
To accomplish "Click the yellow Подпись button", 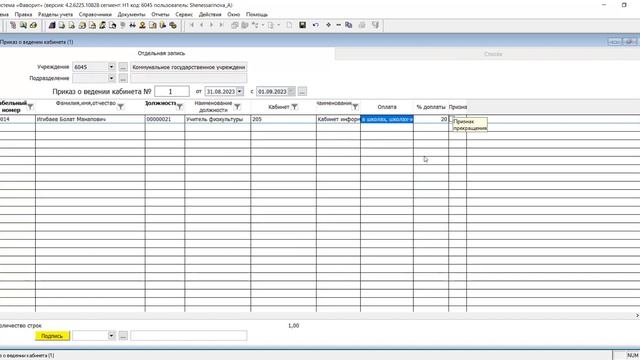I will [x=52, y=336].
